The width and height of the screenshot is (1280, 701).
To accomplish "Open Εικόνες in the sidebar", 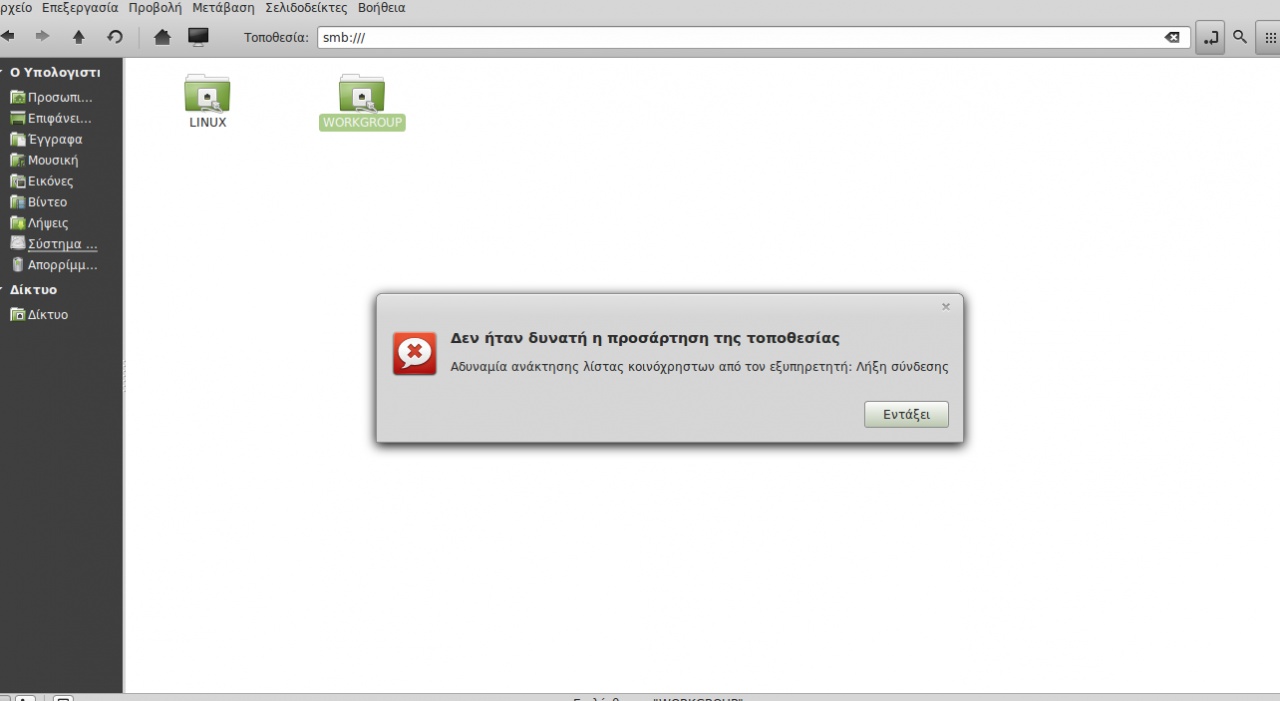I will (42, 181).
